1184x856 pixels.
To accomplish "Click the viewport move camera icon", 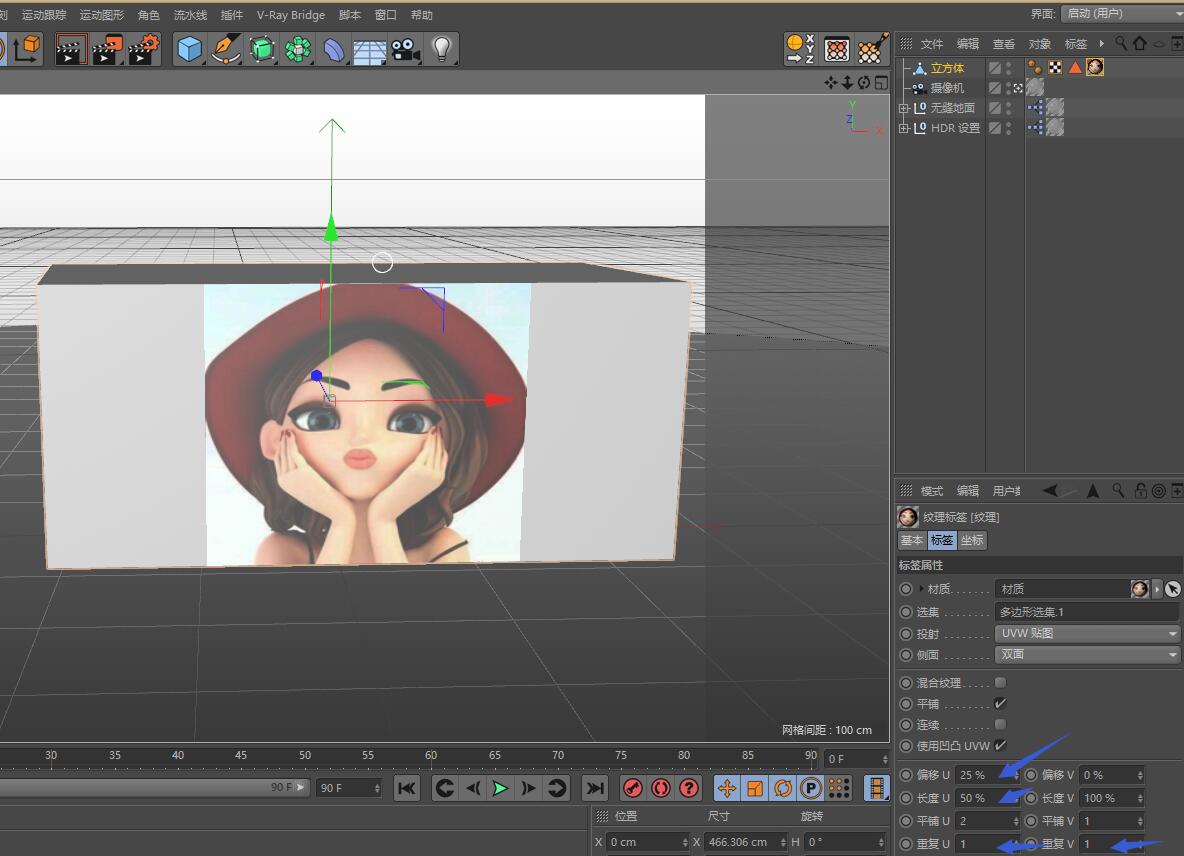I will point(831,82).
